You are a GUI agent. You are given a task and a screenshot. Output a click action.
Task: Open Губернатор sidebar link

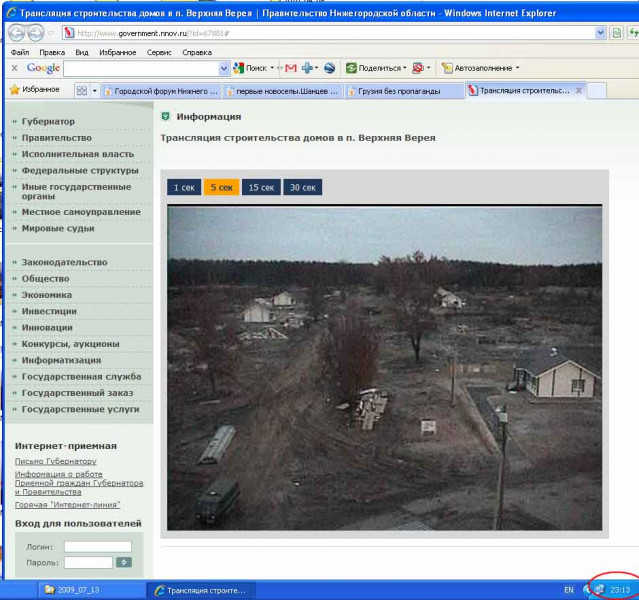pyautogui.click(x=48, y=121)
